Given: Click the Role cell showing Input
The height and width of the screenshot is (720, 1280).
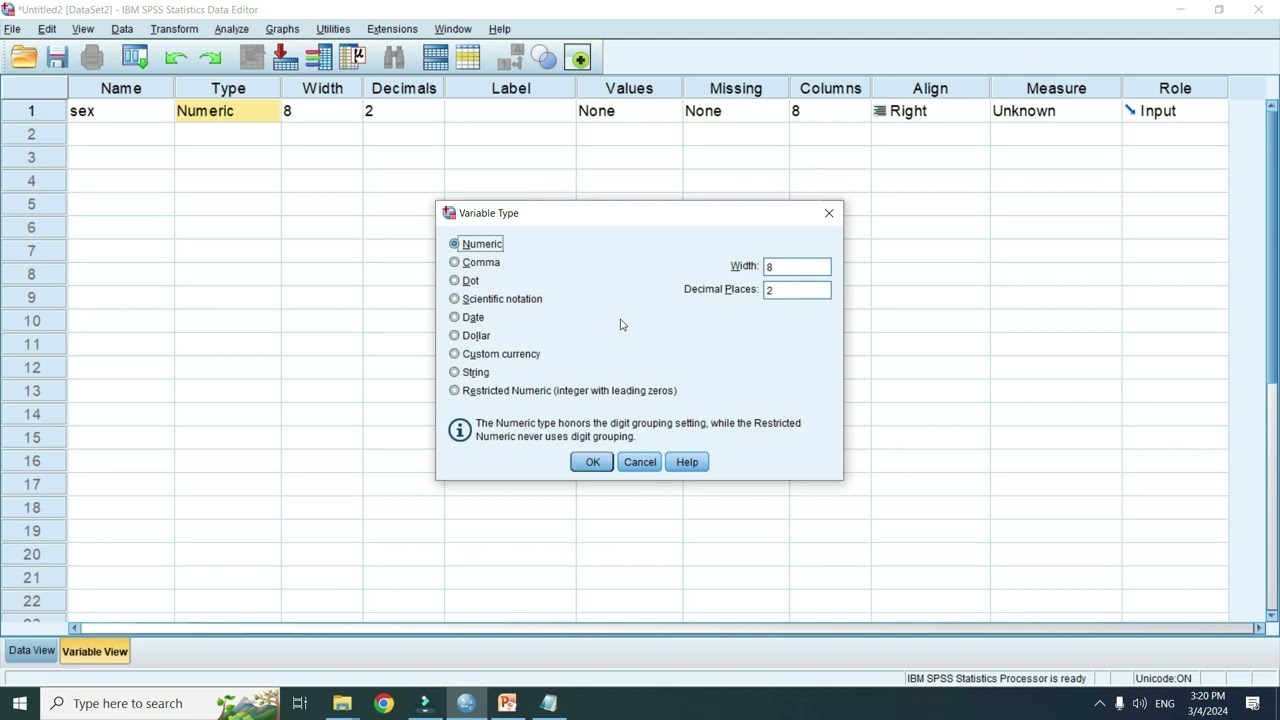Looking at the screenshot, I should pos(1175,111).
